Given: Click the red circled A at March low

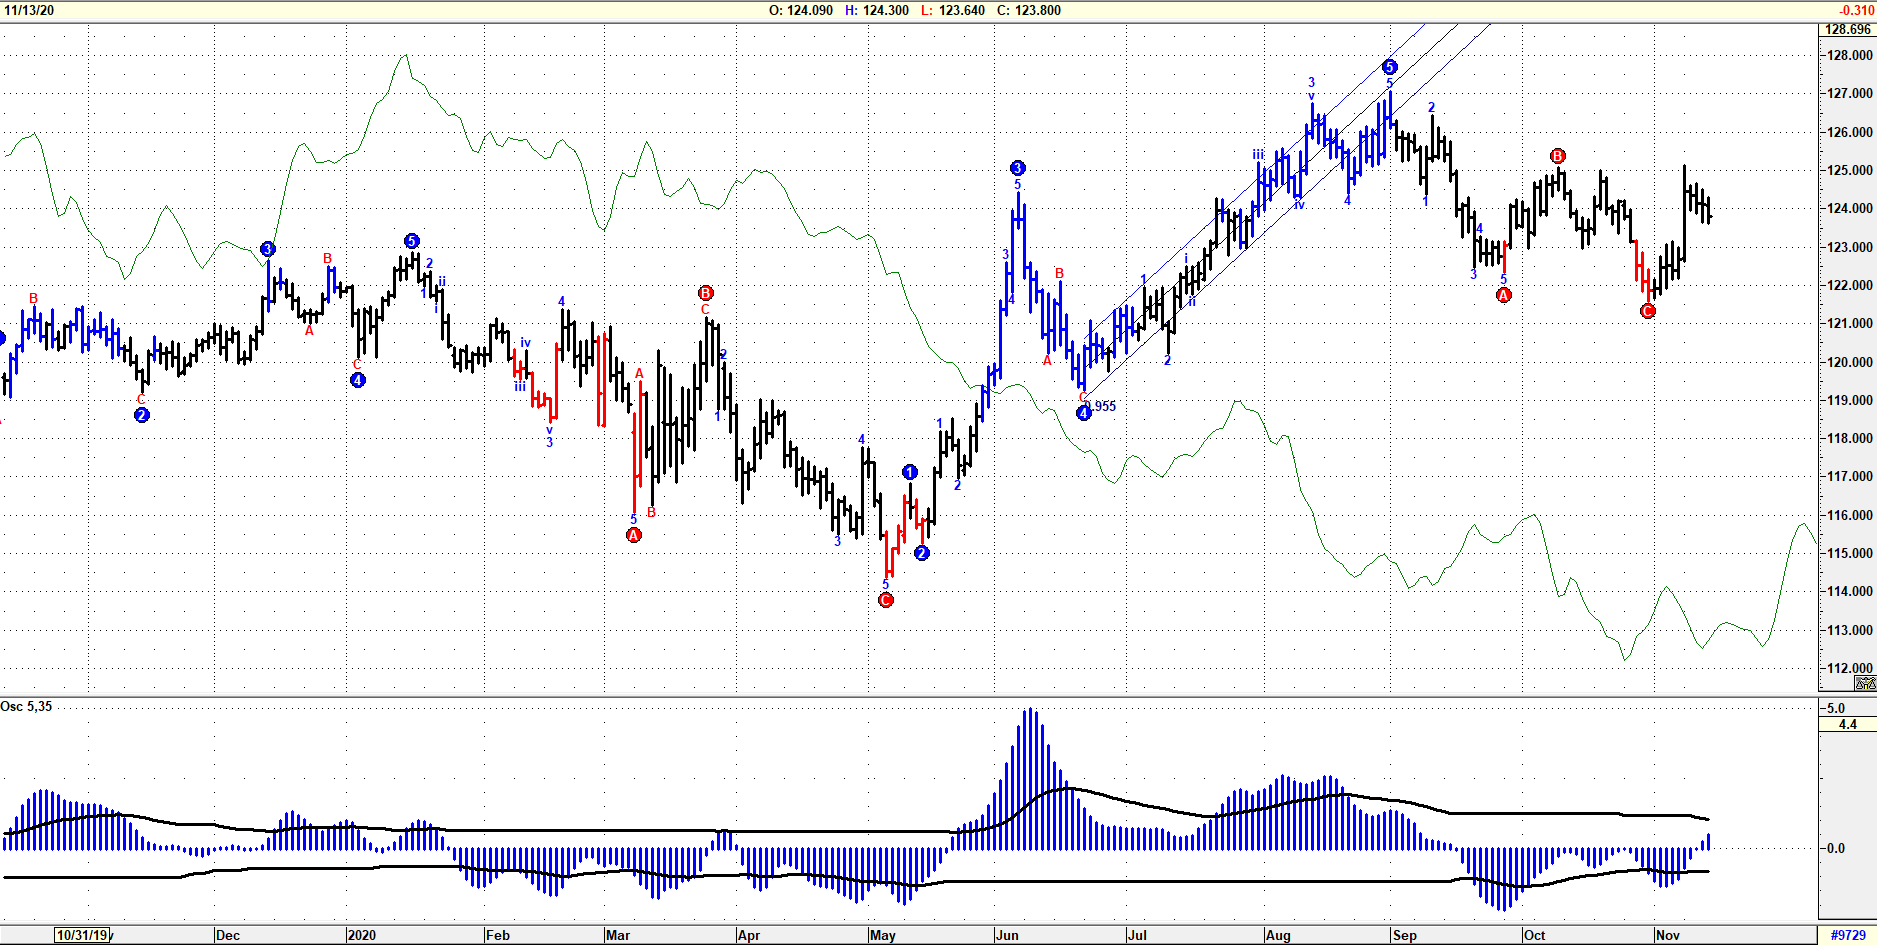Looking at the screenshot, I should tap(633, 535).
